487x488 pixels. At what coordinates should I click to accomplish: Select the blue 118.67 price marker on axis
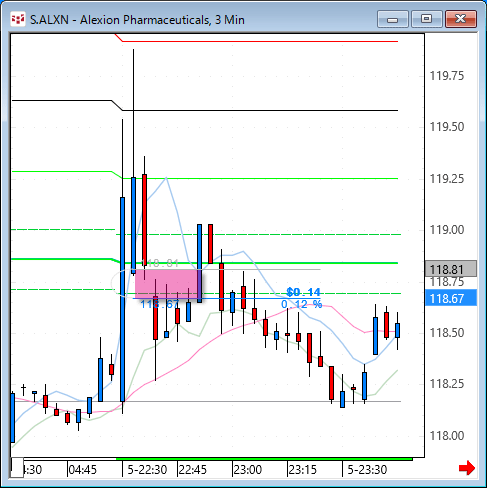(451, 298)
